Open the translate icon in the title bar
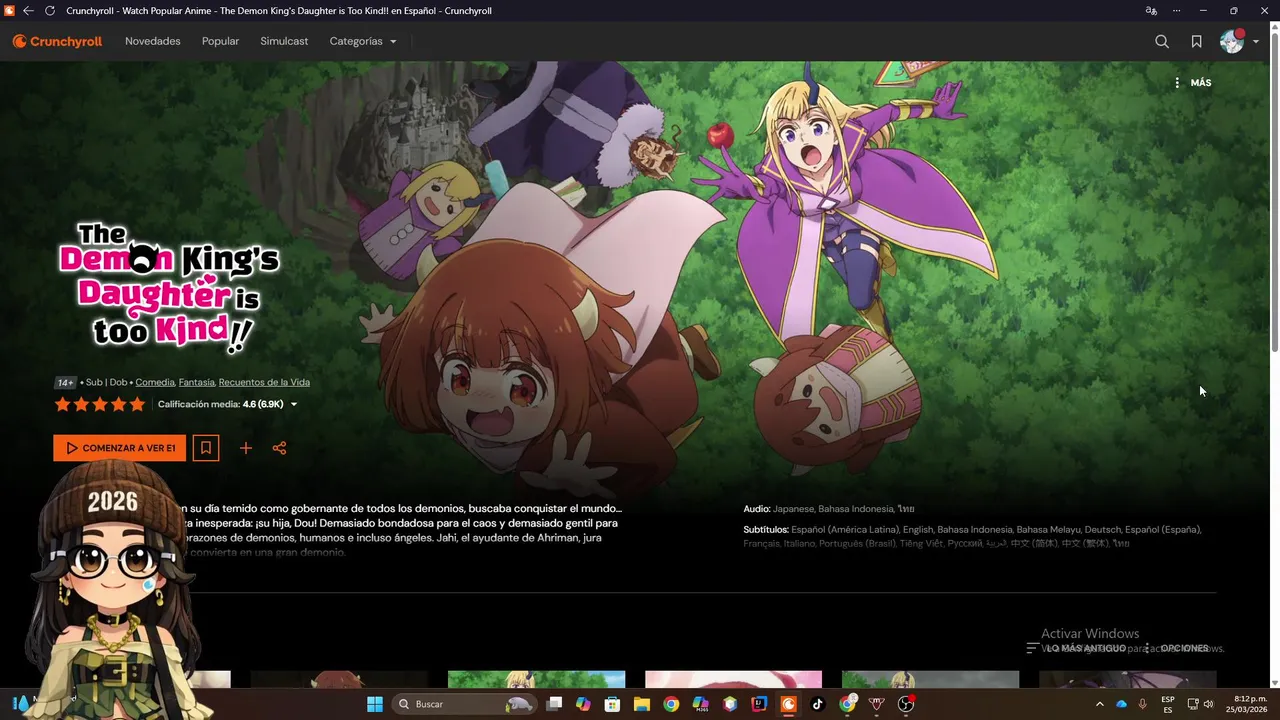The height and width of the screenshot is (720, 1280). pos(1151,11)
